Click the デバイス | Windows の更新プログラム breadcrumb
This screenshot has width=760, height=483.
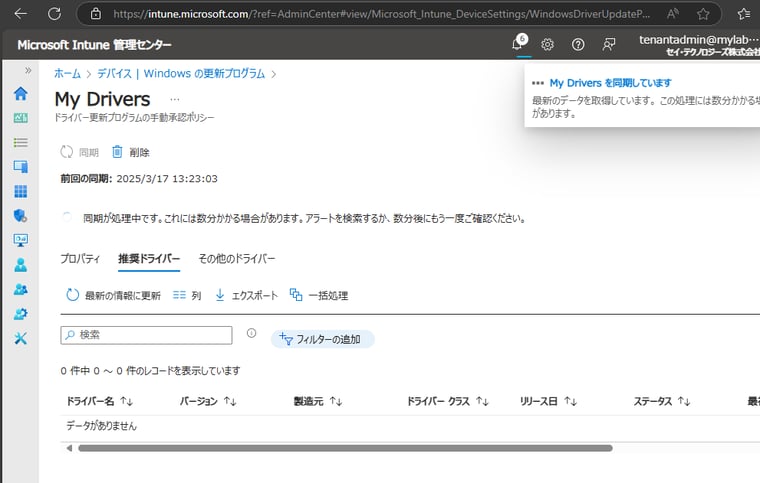click(181, 74)
